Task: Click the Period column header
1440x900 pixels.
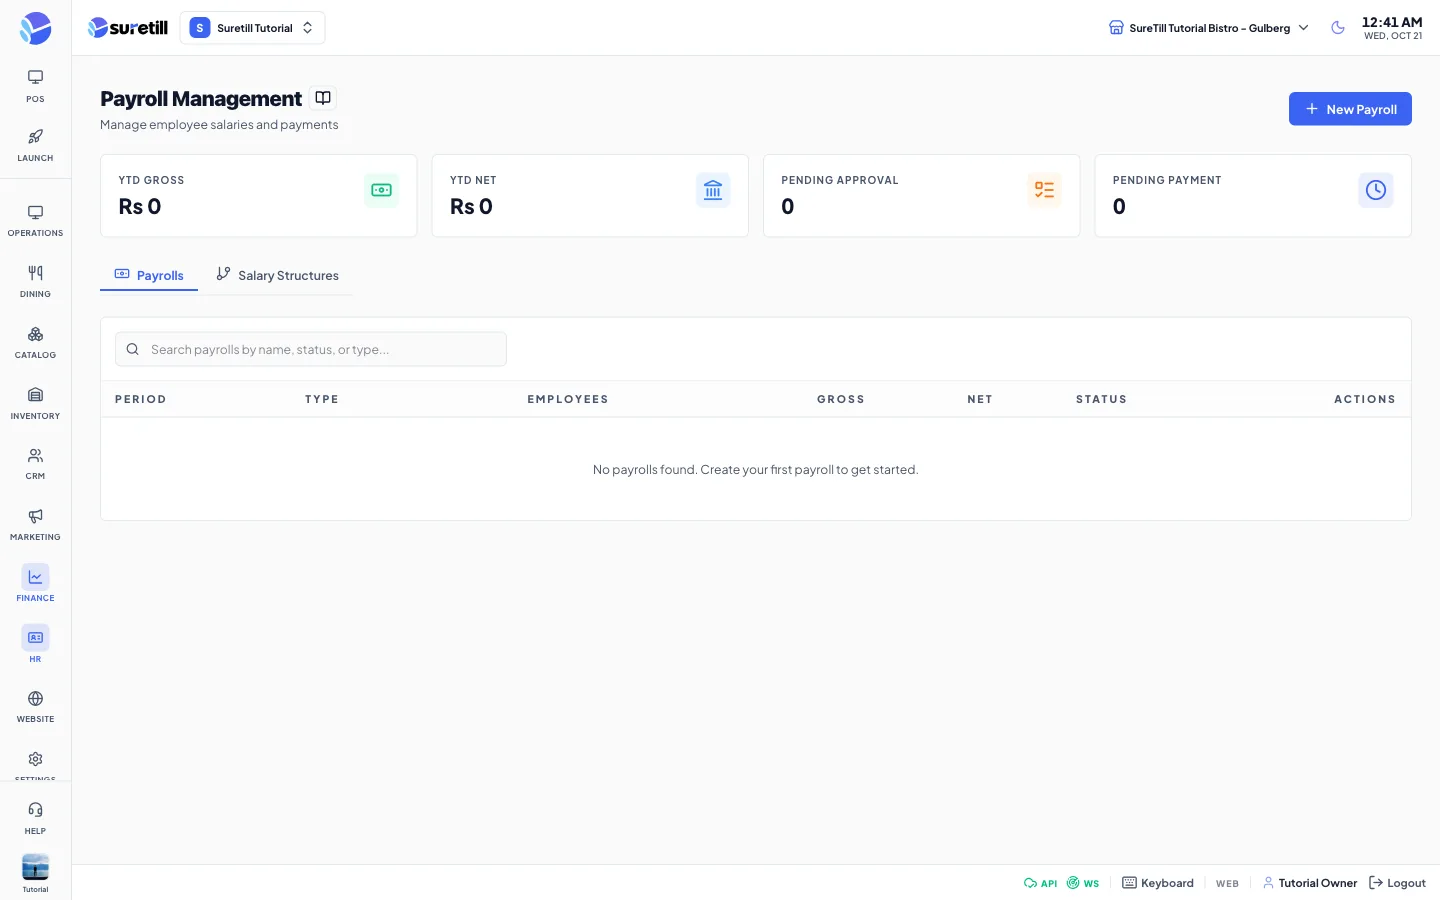Action: tap(140, 399)
